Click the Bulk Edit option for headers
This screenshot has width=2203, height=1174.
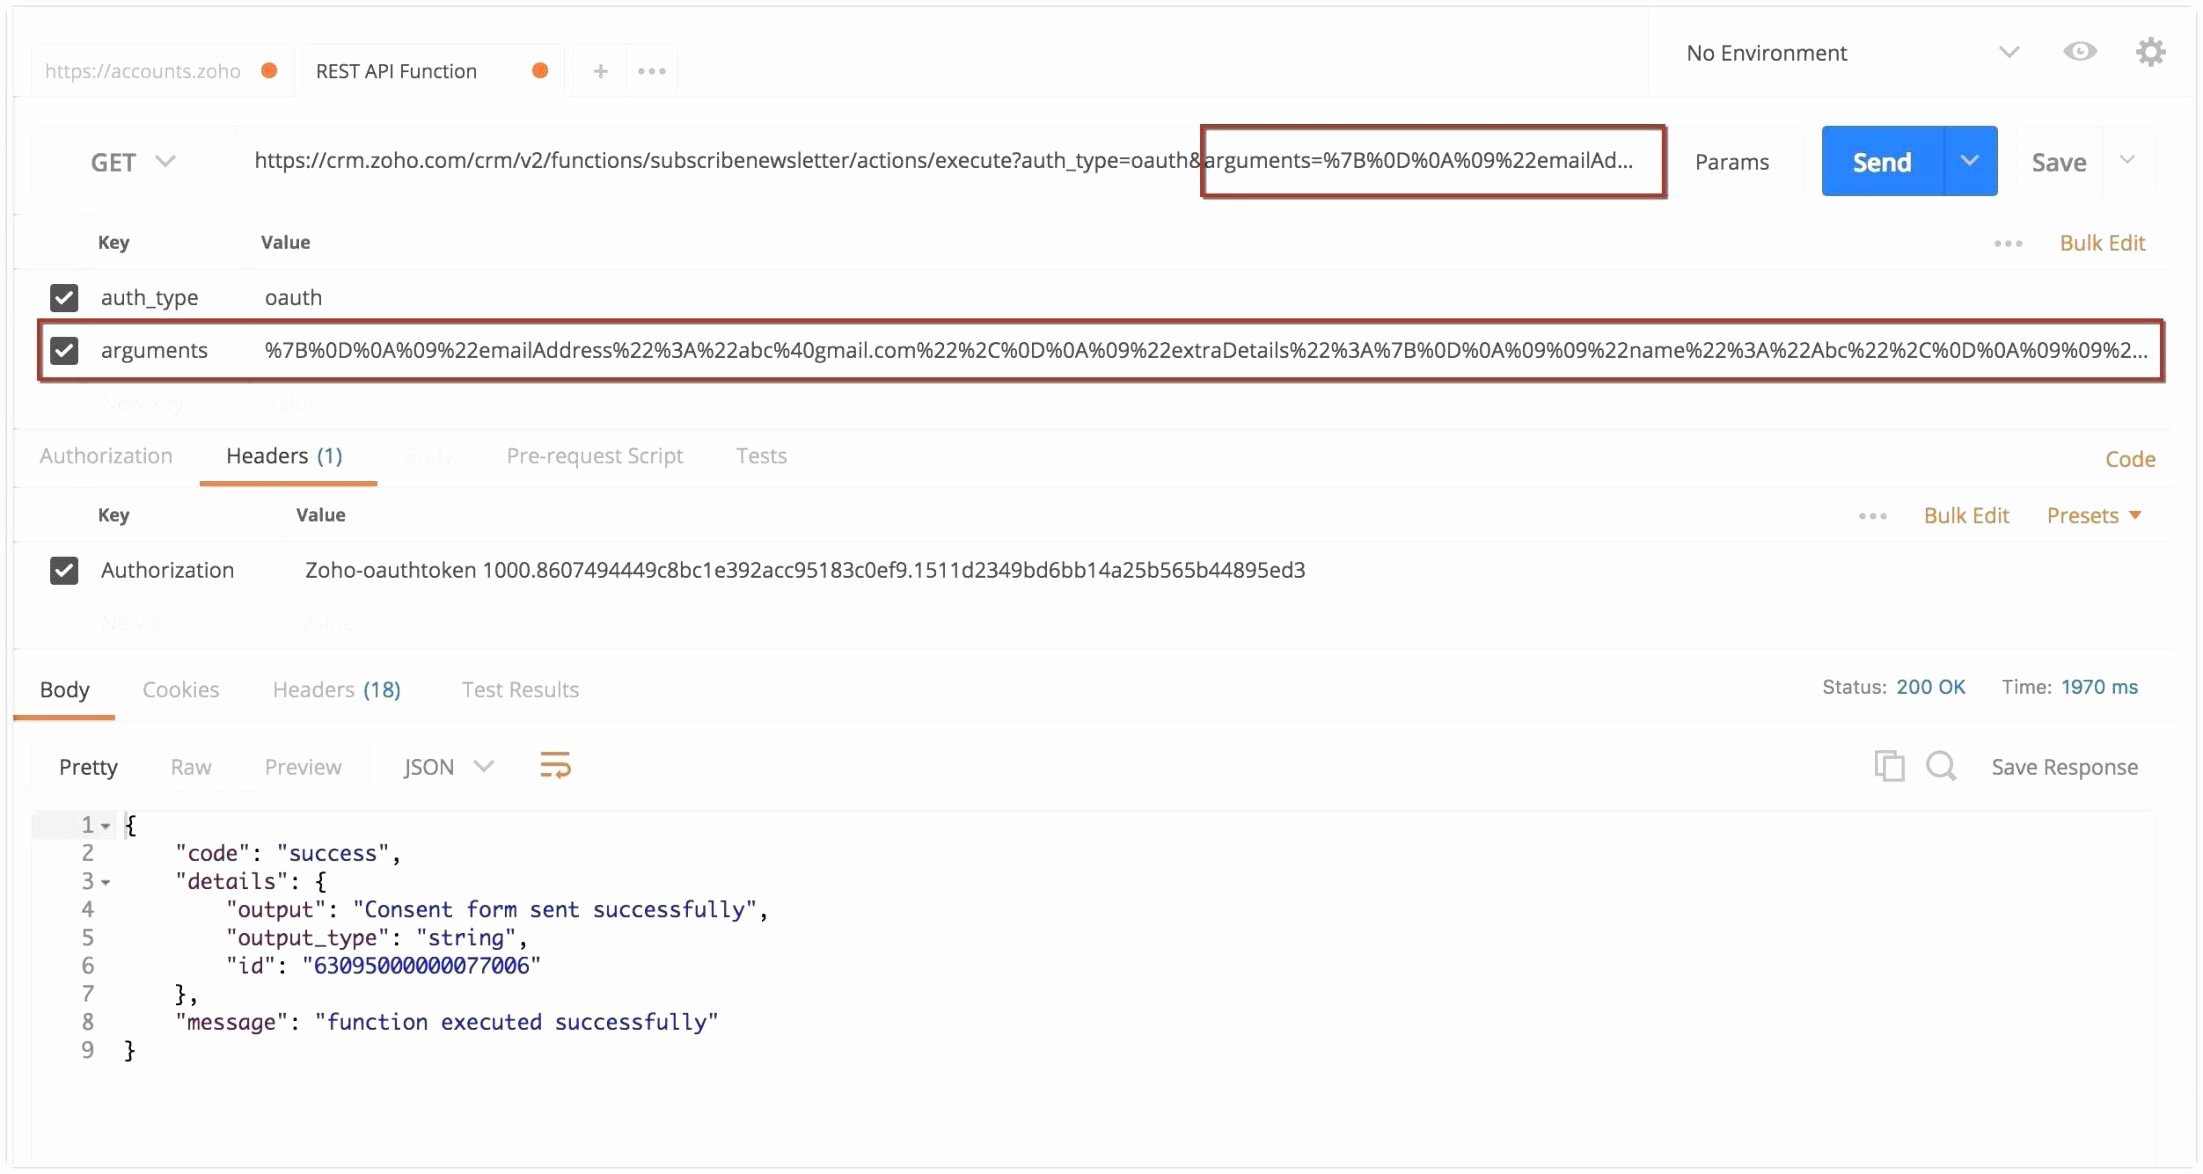coord(1966,516)
